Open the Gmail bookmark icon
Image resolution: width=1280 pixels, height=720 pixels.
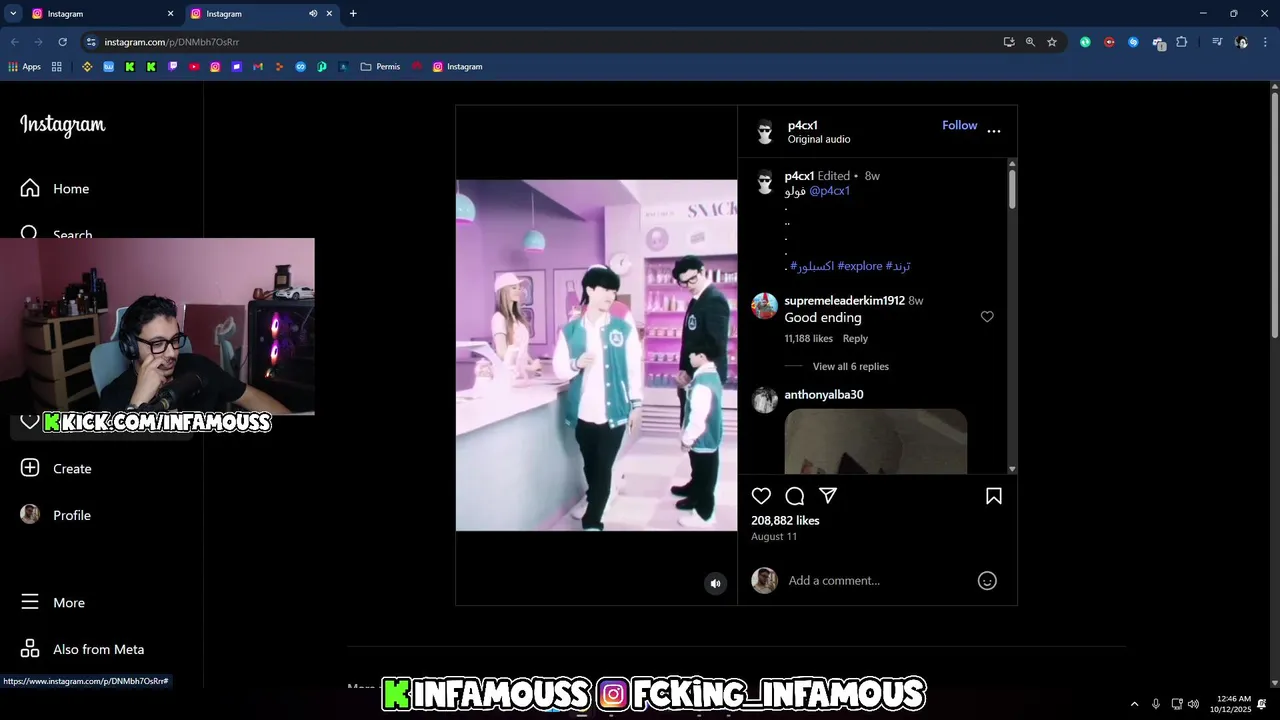[x=258, y=67]
